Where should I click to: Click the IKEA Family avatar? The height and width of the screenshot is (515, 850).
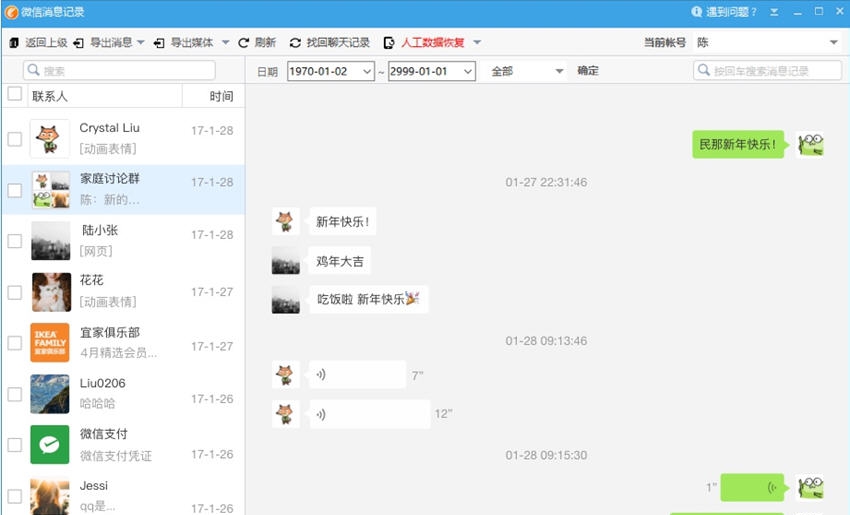[50, 343]
